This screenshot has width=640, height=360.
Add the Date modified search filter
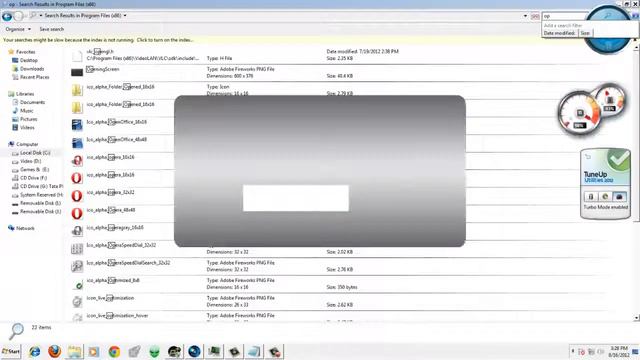pyautogui.click(x=560, y=33)
